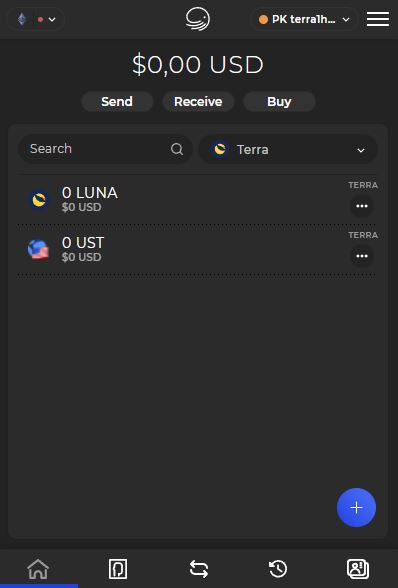
Task: Click the blue plus add-token button
Action: (x=356, y=507)
